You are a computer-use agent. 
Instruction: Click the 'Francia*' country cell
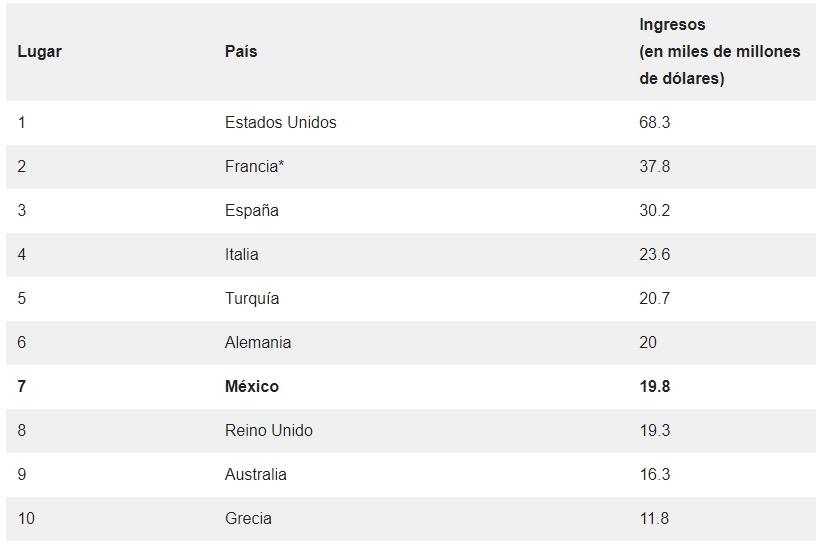click(254, 167)
